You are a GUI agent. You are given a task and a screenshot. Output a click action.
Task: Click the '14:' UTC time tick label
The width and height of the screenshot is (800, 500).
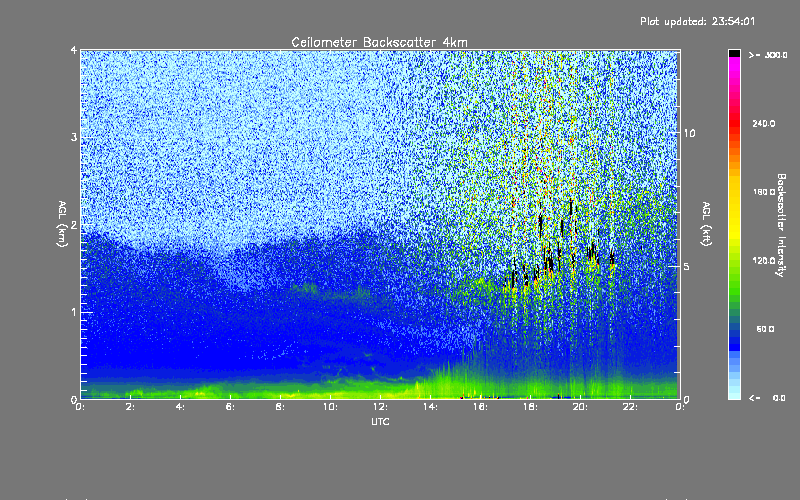click(x=430, y=407)
